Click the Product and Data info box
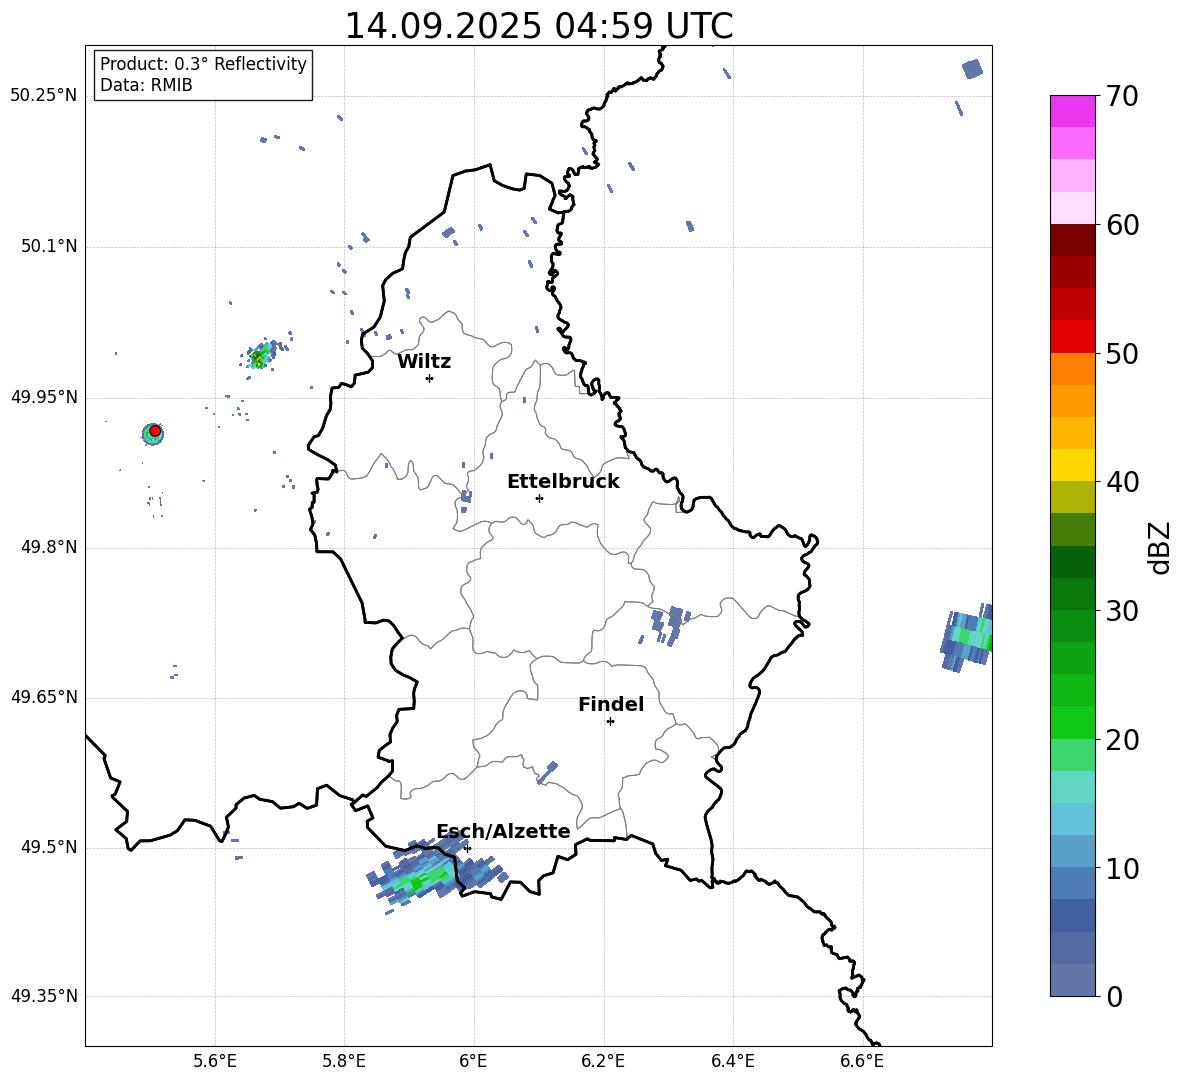 pos(203,75)
